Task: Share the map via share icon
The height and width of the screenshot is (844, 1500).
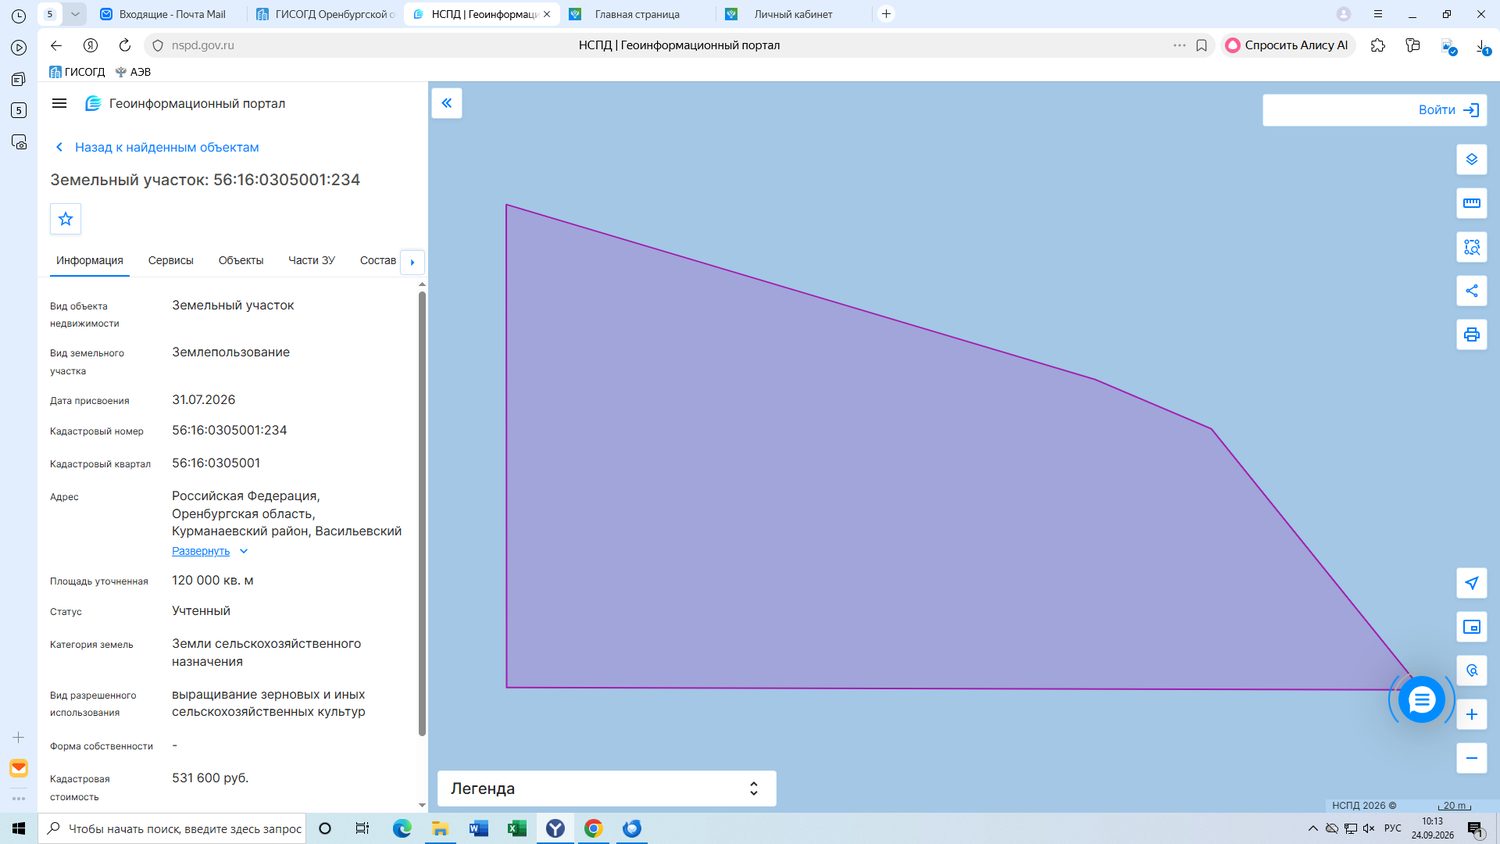Action: click(x=1471, y=291)
